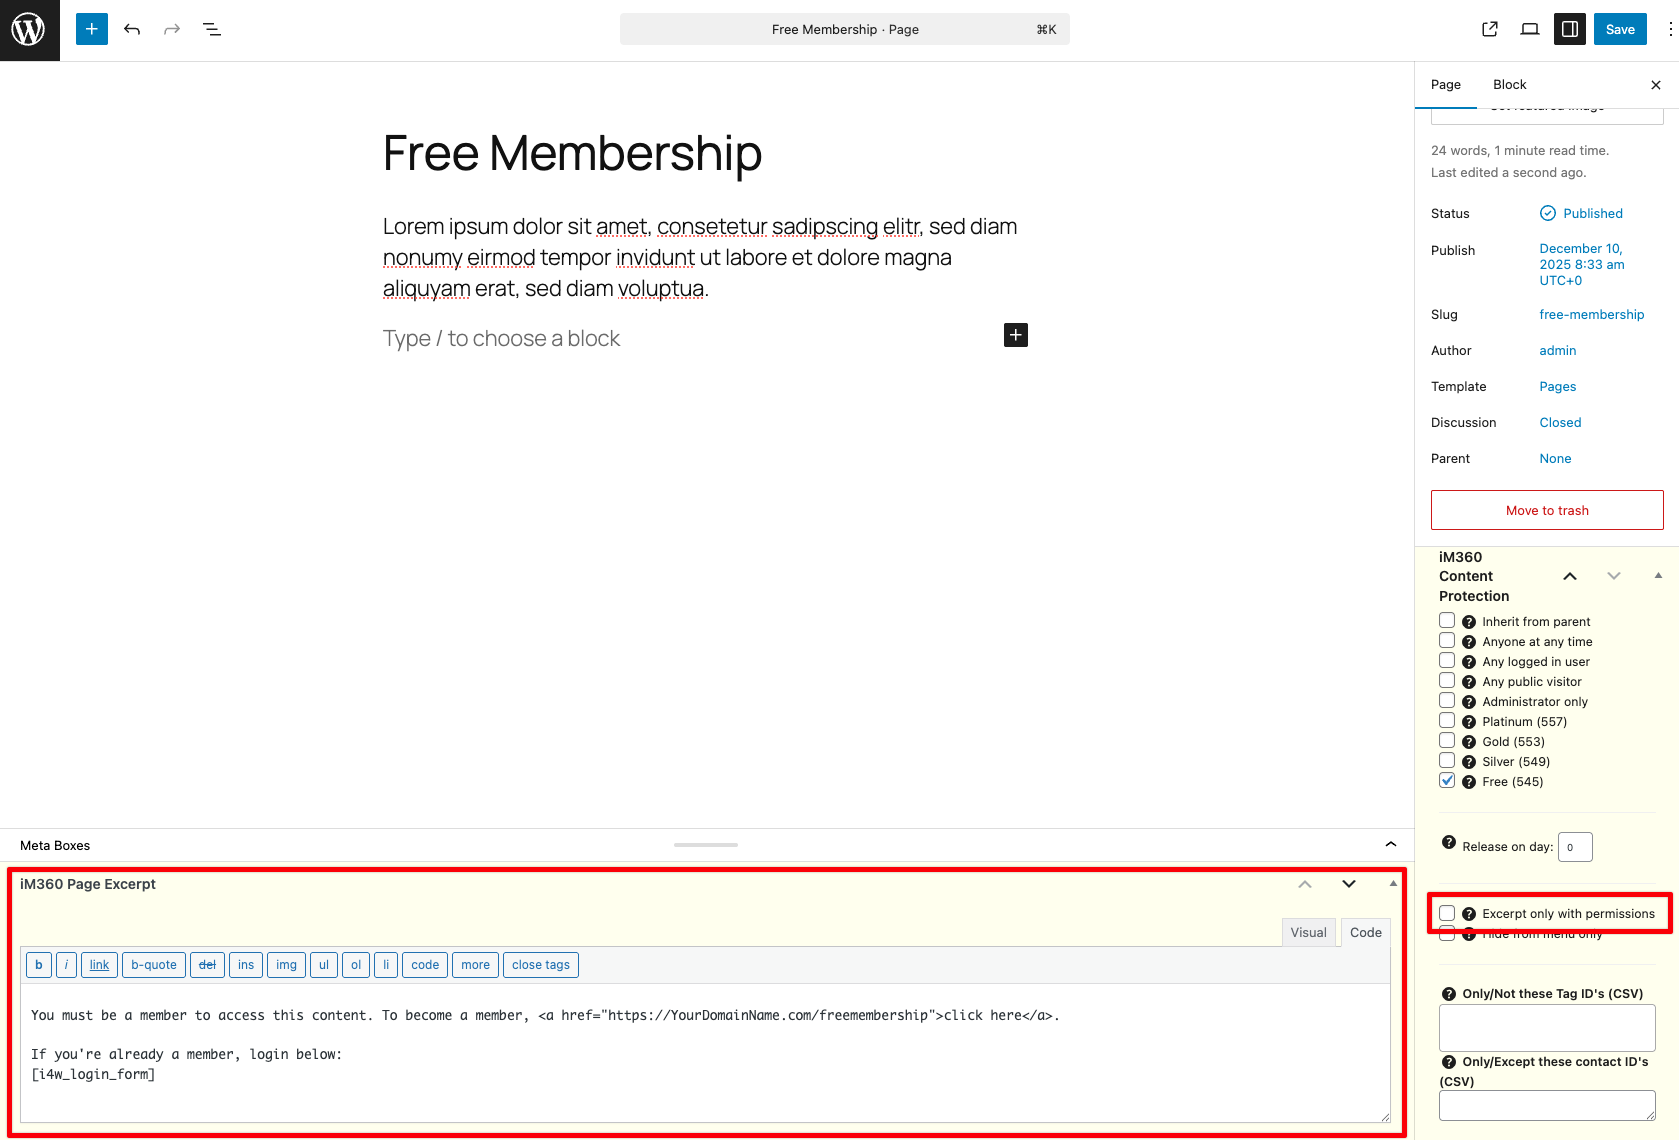
Task: Move iM360 Content Protection panel up
Action: coord(1569,576)
